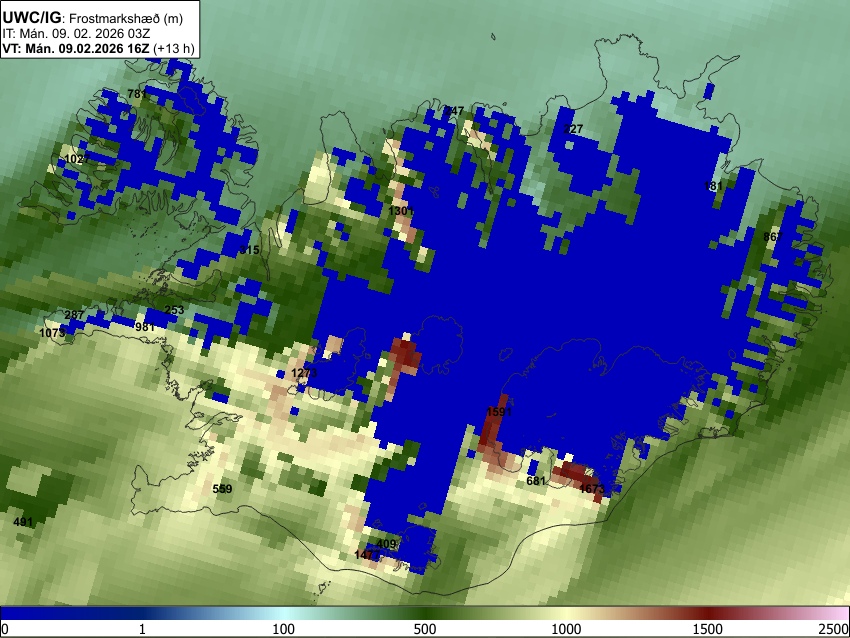Click the 1000 tick label on legend
The width and height of the screenshot is (850, 638).
pyautogui.click(x=566, y=629)
